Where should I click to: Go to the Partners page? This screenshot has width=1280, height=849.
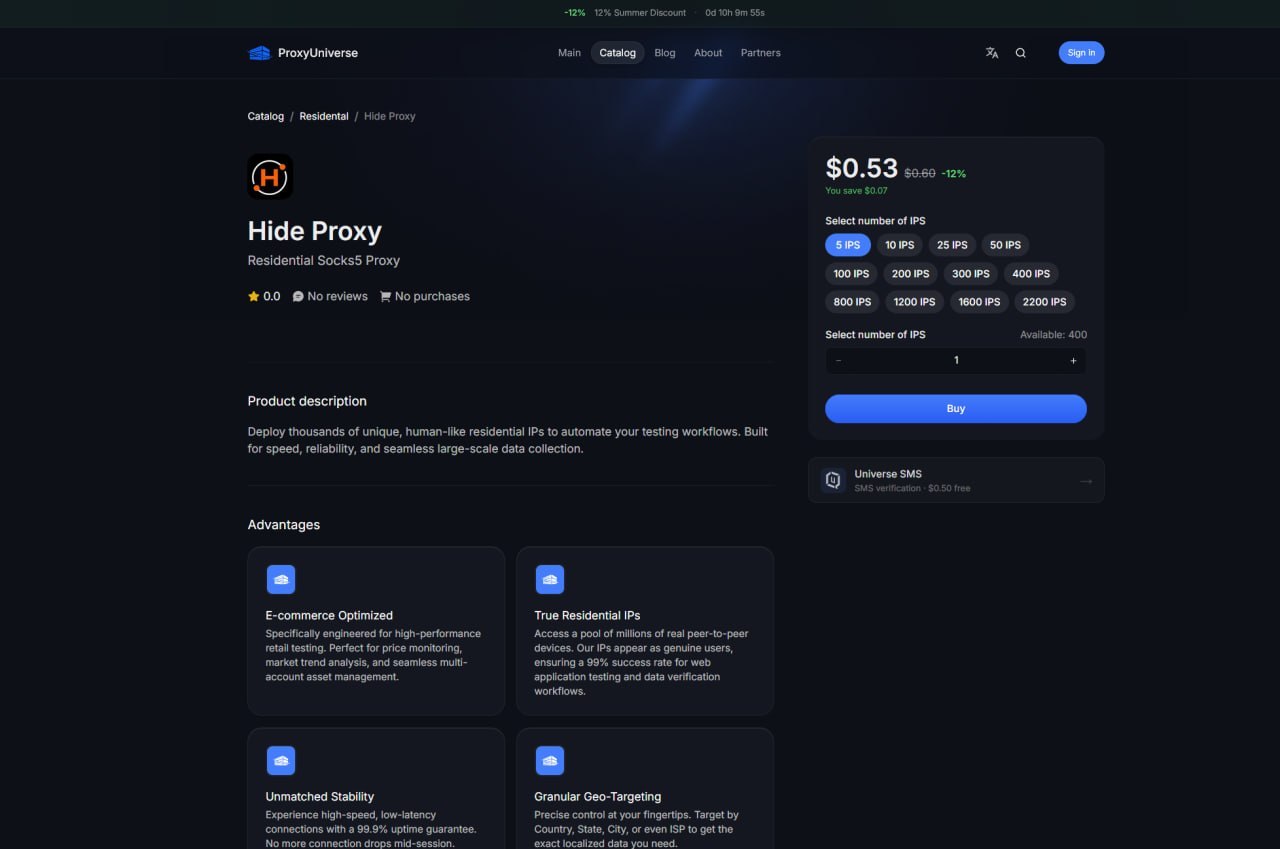(761, 53)
